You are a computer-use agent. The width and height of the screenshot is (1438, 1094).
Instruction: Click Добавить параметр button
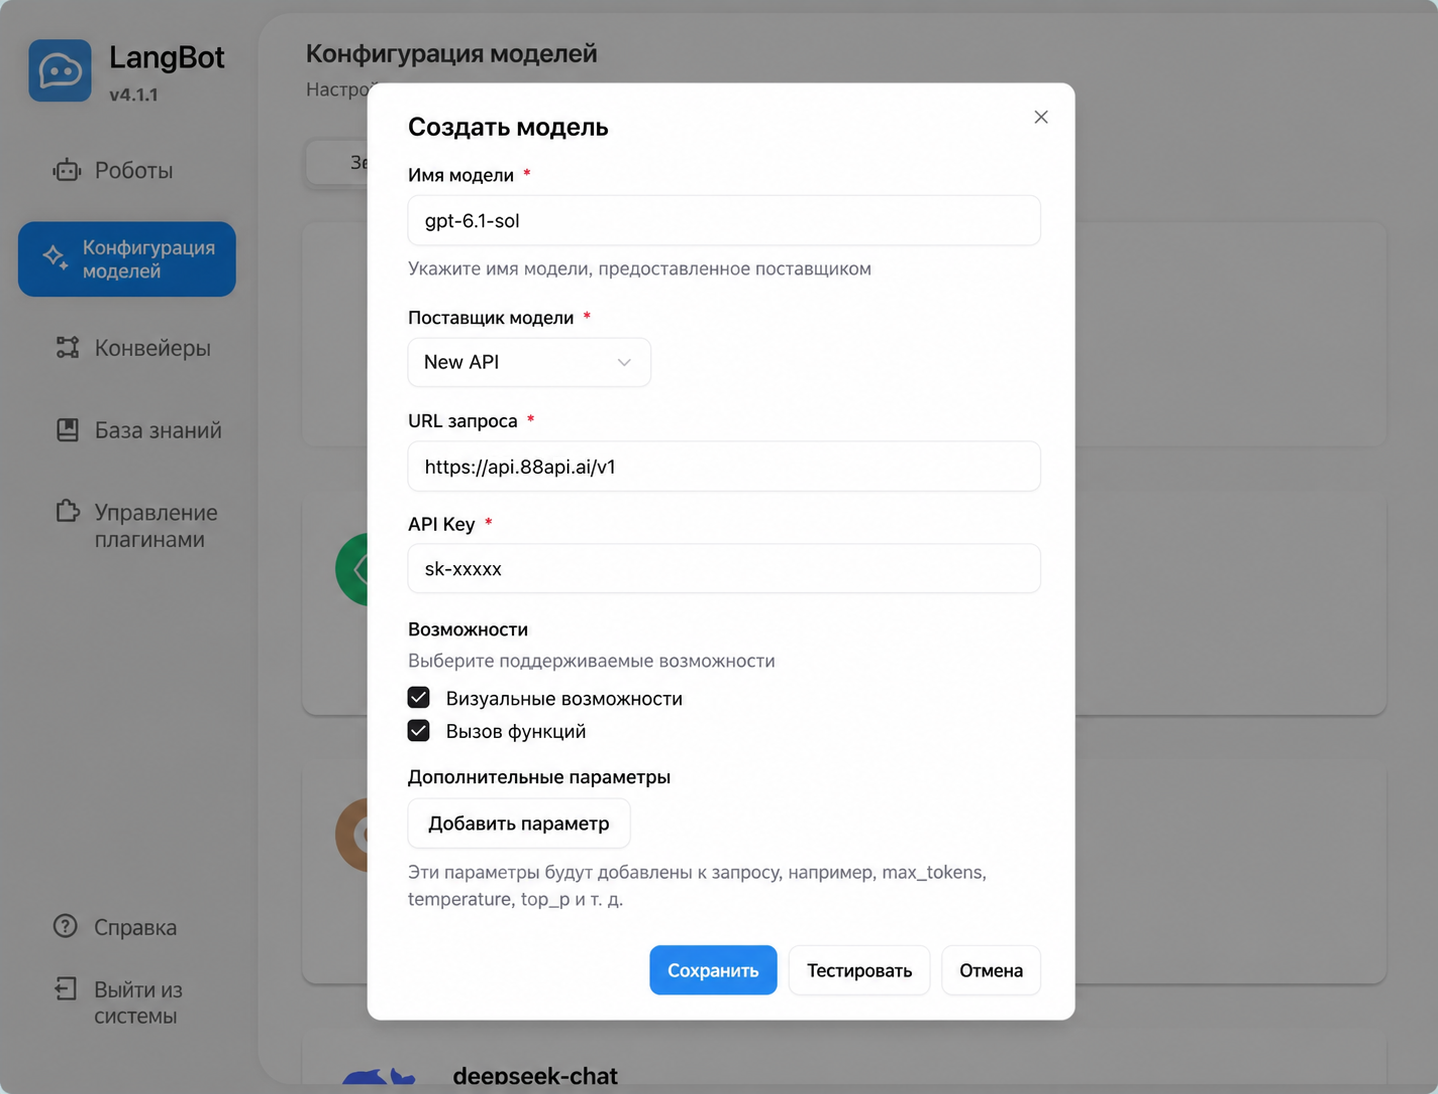[x=519, y=823]
